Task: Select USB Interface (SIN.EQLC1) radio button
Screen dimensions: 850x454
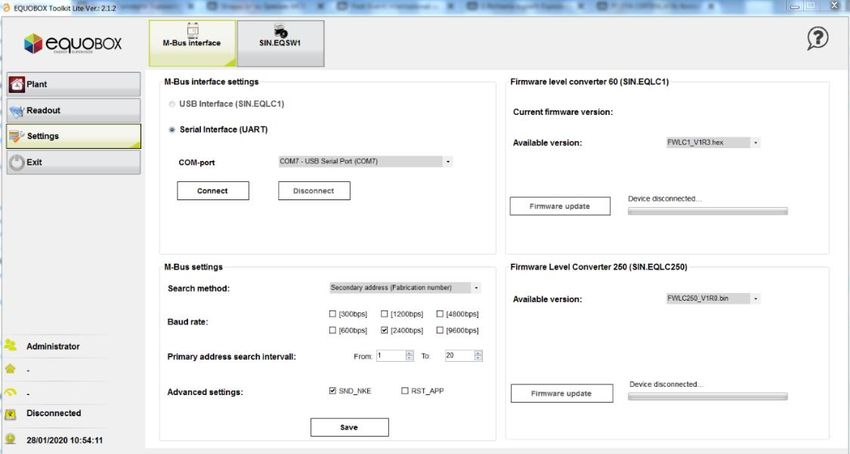Action: 172,104
